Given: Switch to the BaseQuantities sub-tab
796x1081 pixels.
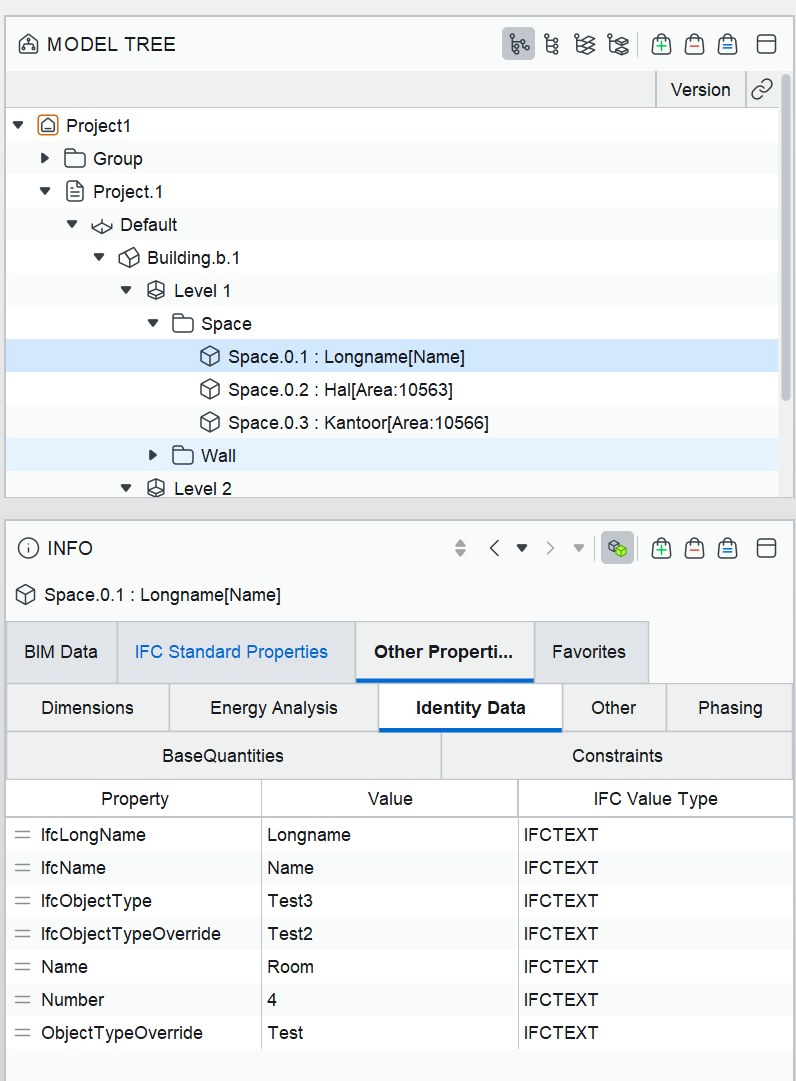Looking at the screenshot, I should [x=223, y=756].
